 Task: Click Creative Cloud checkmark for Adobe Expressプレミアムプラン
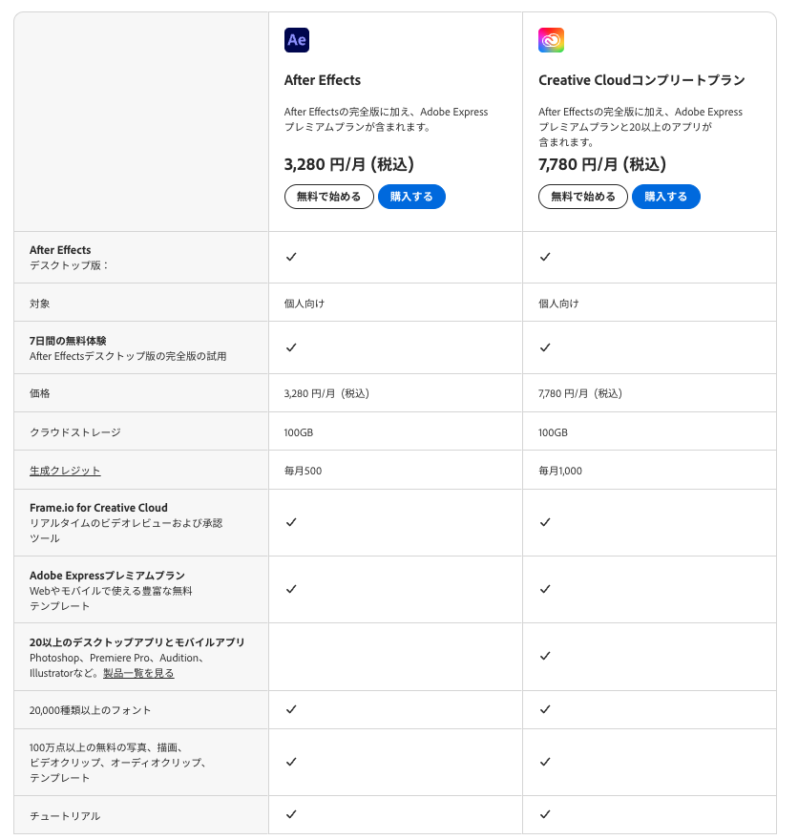click(545, 590)
